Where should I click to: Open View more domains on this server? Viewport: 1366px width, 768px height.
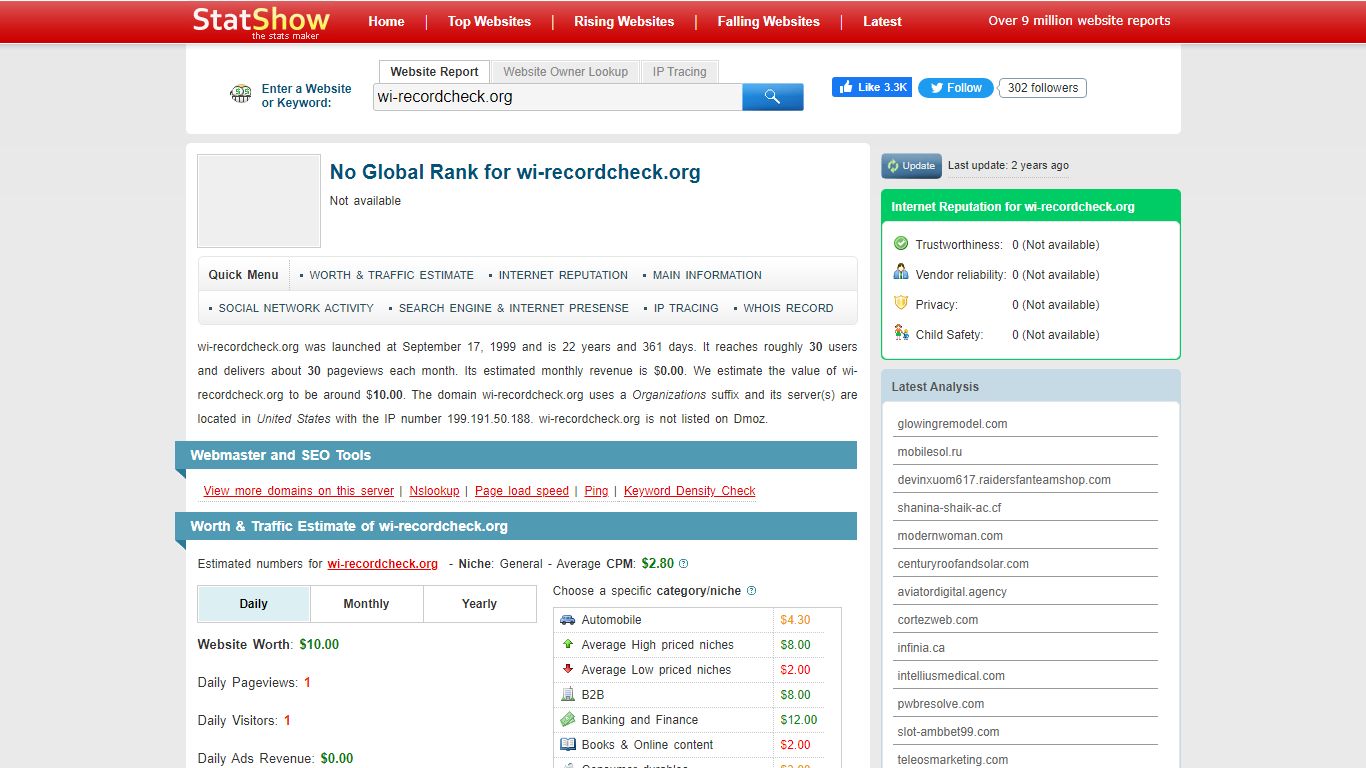tap(299, 491)
